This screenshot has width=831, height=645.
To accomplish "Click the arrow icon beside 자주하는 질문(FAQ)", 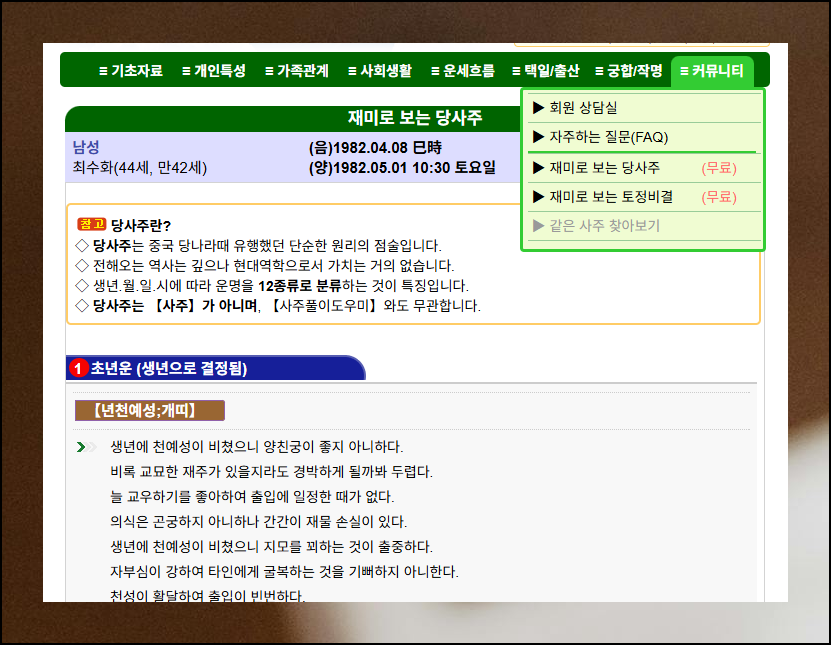I will [538, 137].
